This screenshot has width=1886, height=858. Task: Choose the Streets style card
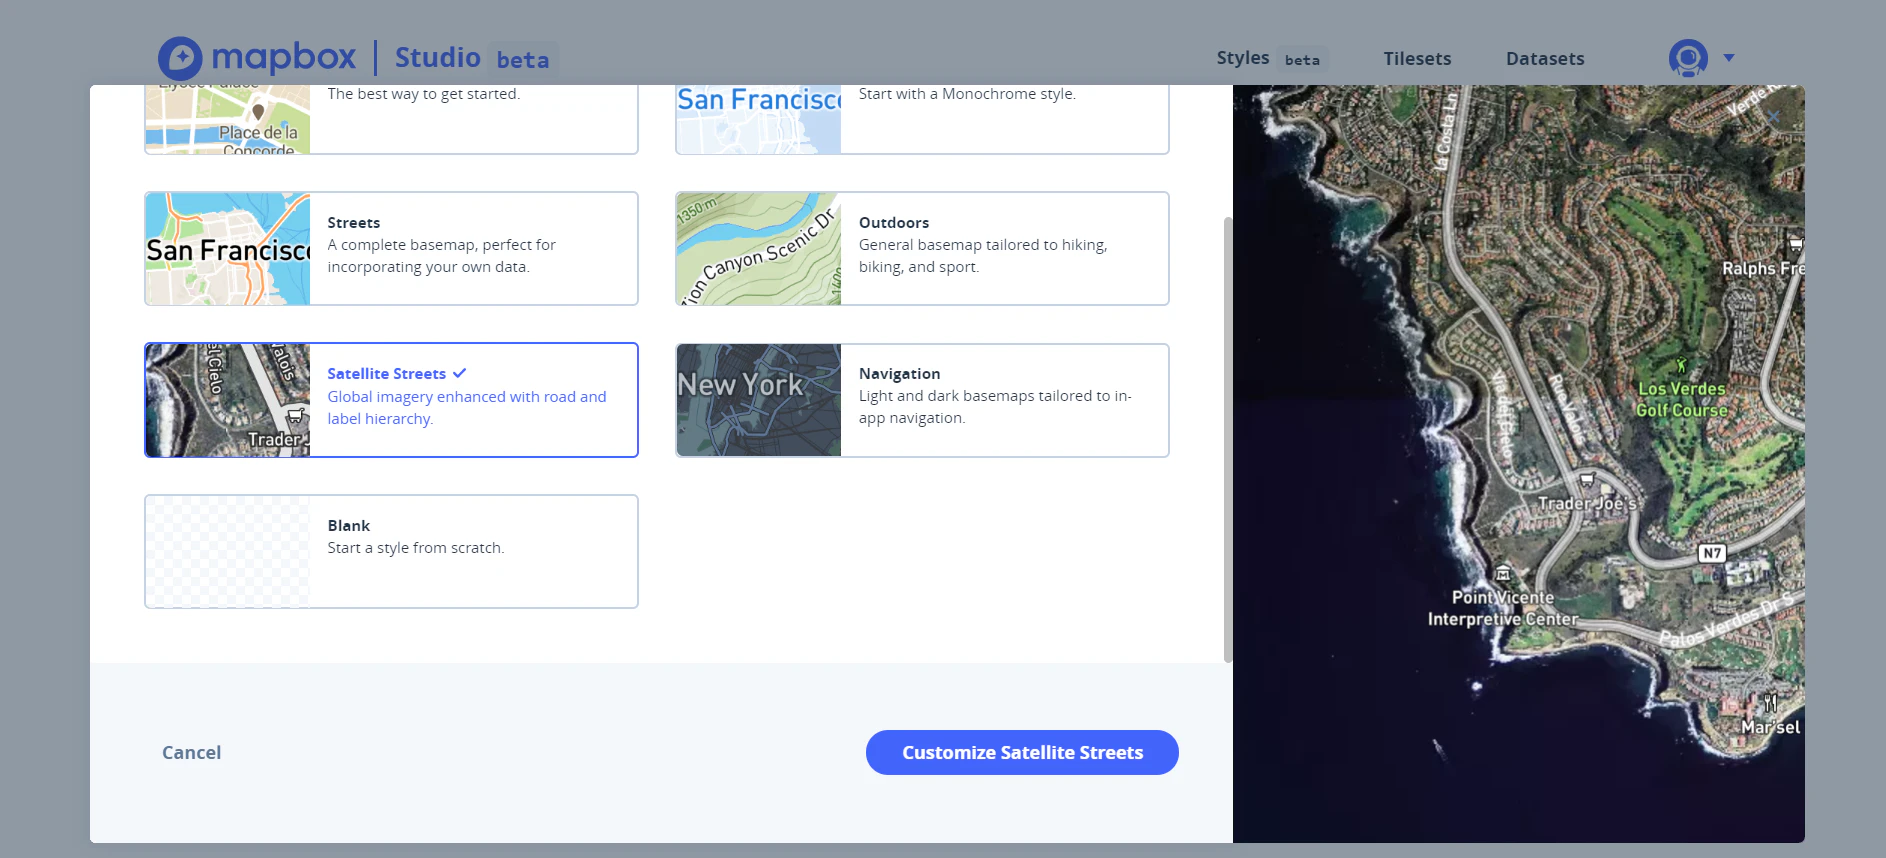click(x=391, y=249)
